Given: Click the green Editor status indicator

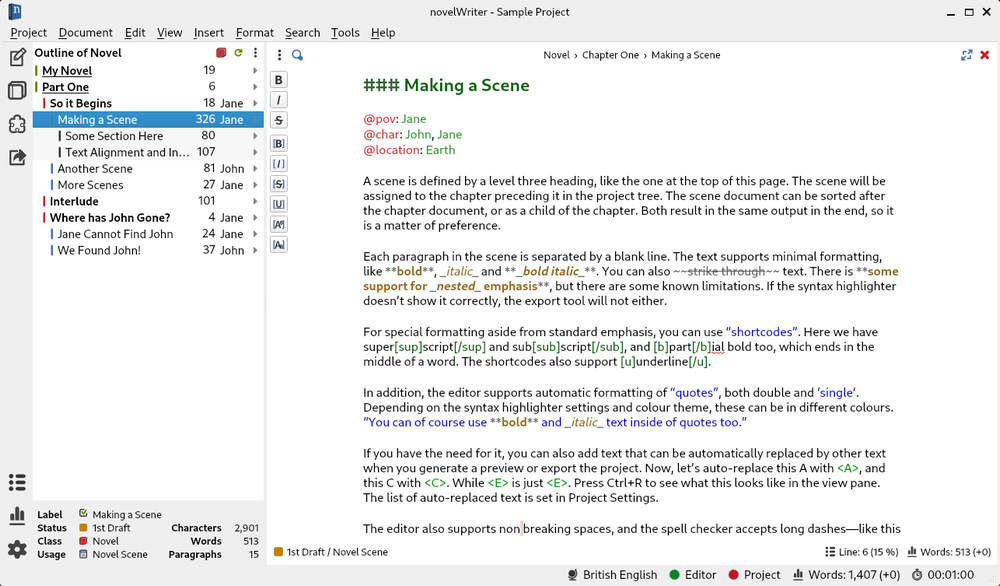Looking at the screenshot, I should (693, 575).
